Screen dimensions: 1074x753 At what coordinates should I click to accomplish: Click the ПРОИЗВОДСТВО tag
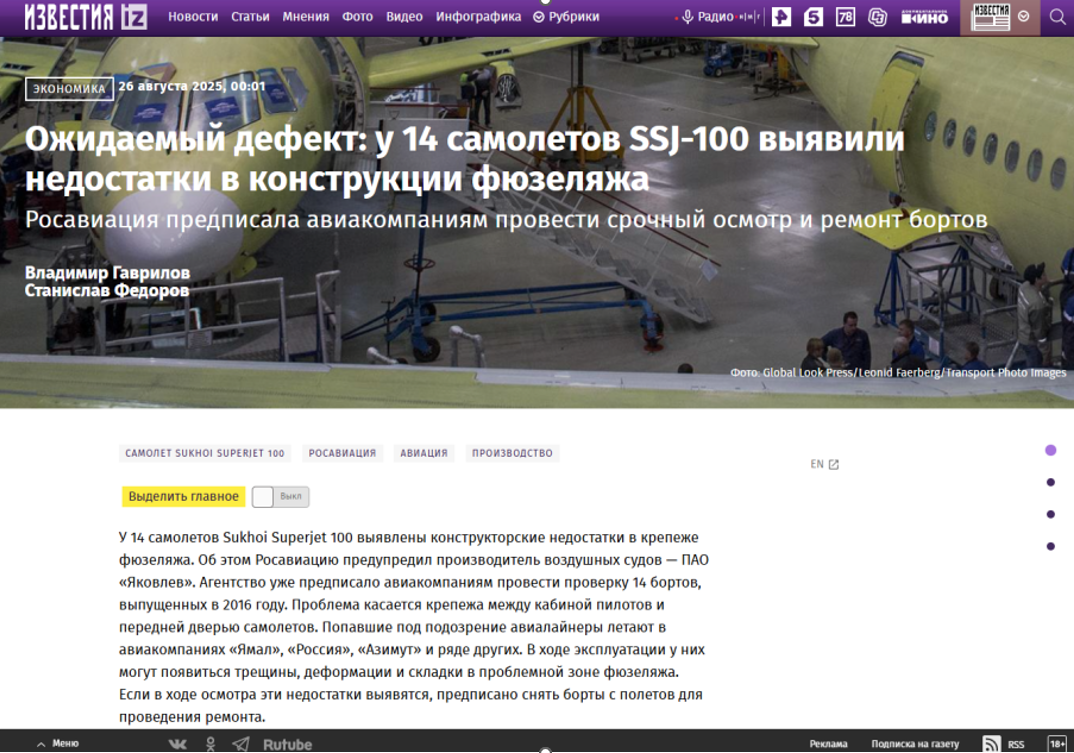coord(512,453)
